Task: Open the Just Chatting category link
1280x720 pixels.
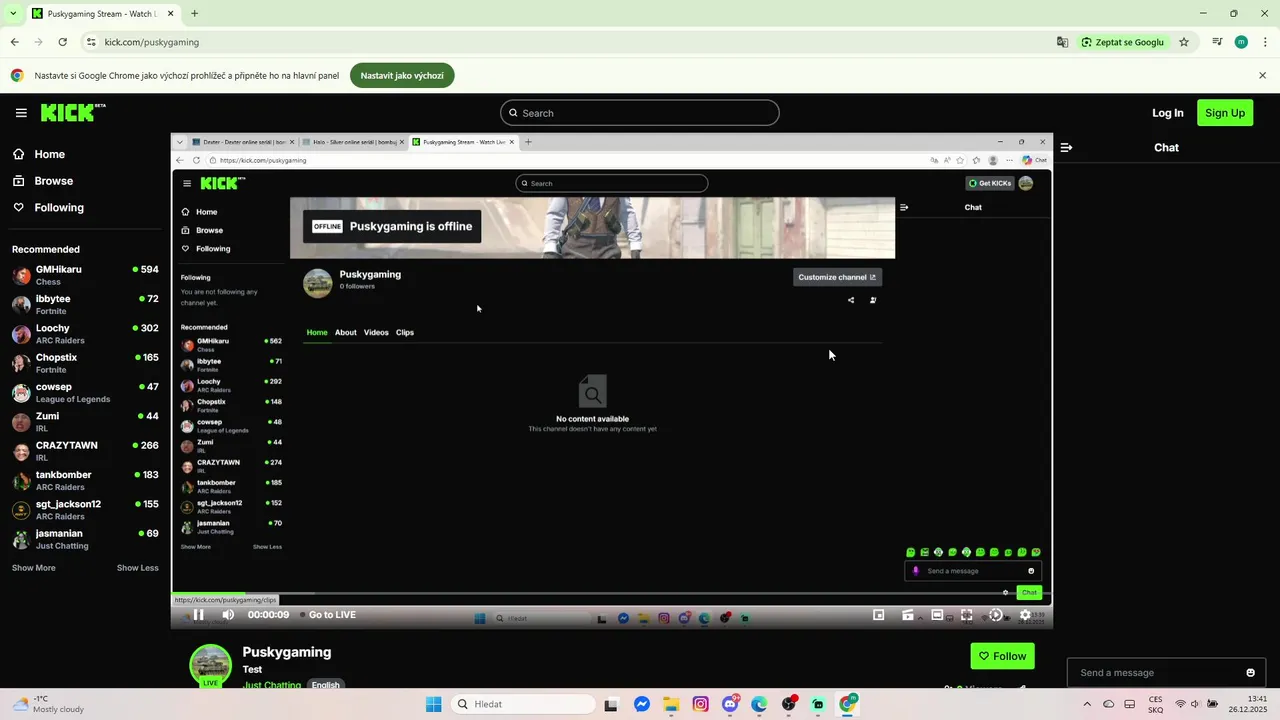Action: [272, 685]
